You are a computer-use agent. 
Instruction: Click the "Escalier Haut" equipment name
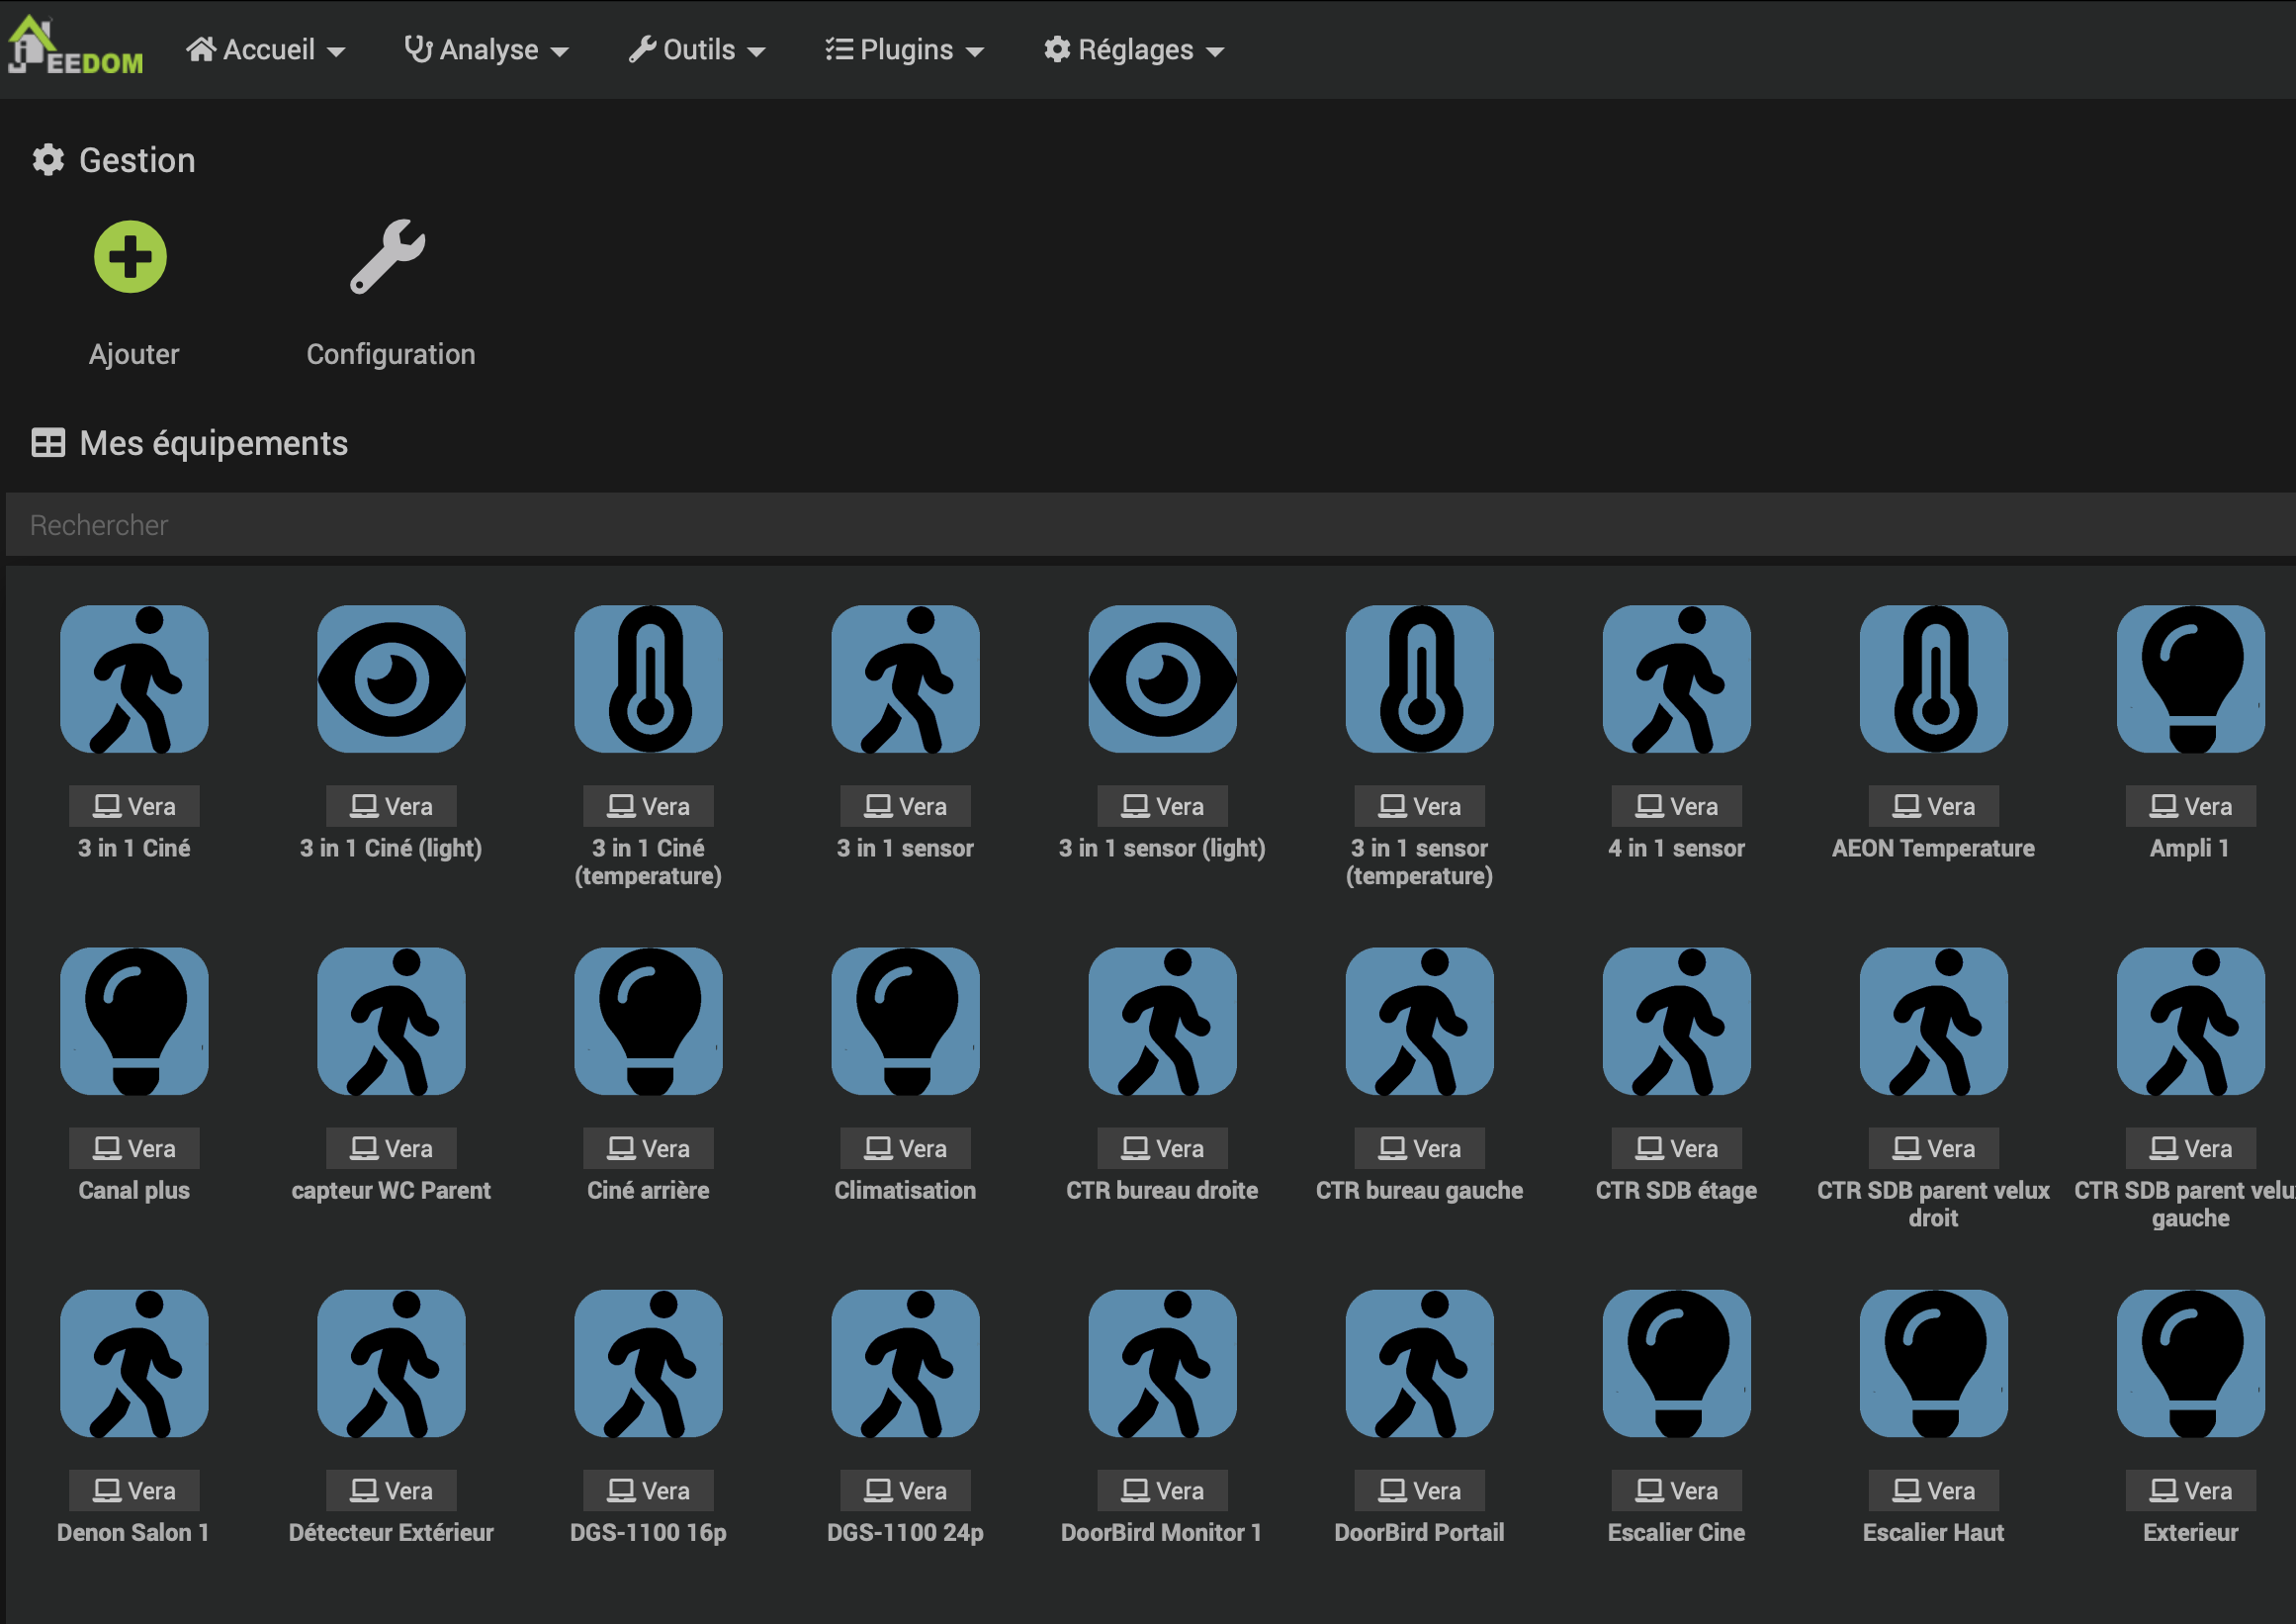click(1933, 1532)
